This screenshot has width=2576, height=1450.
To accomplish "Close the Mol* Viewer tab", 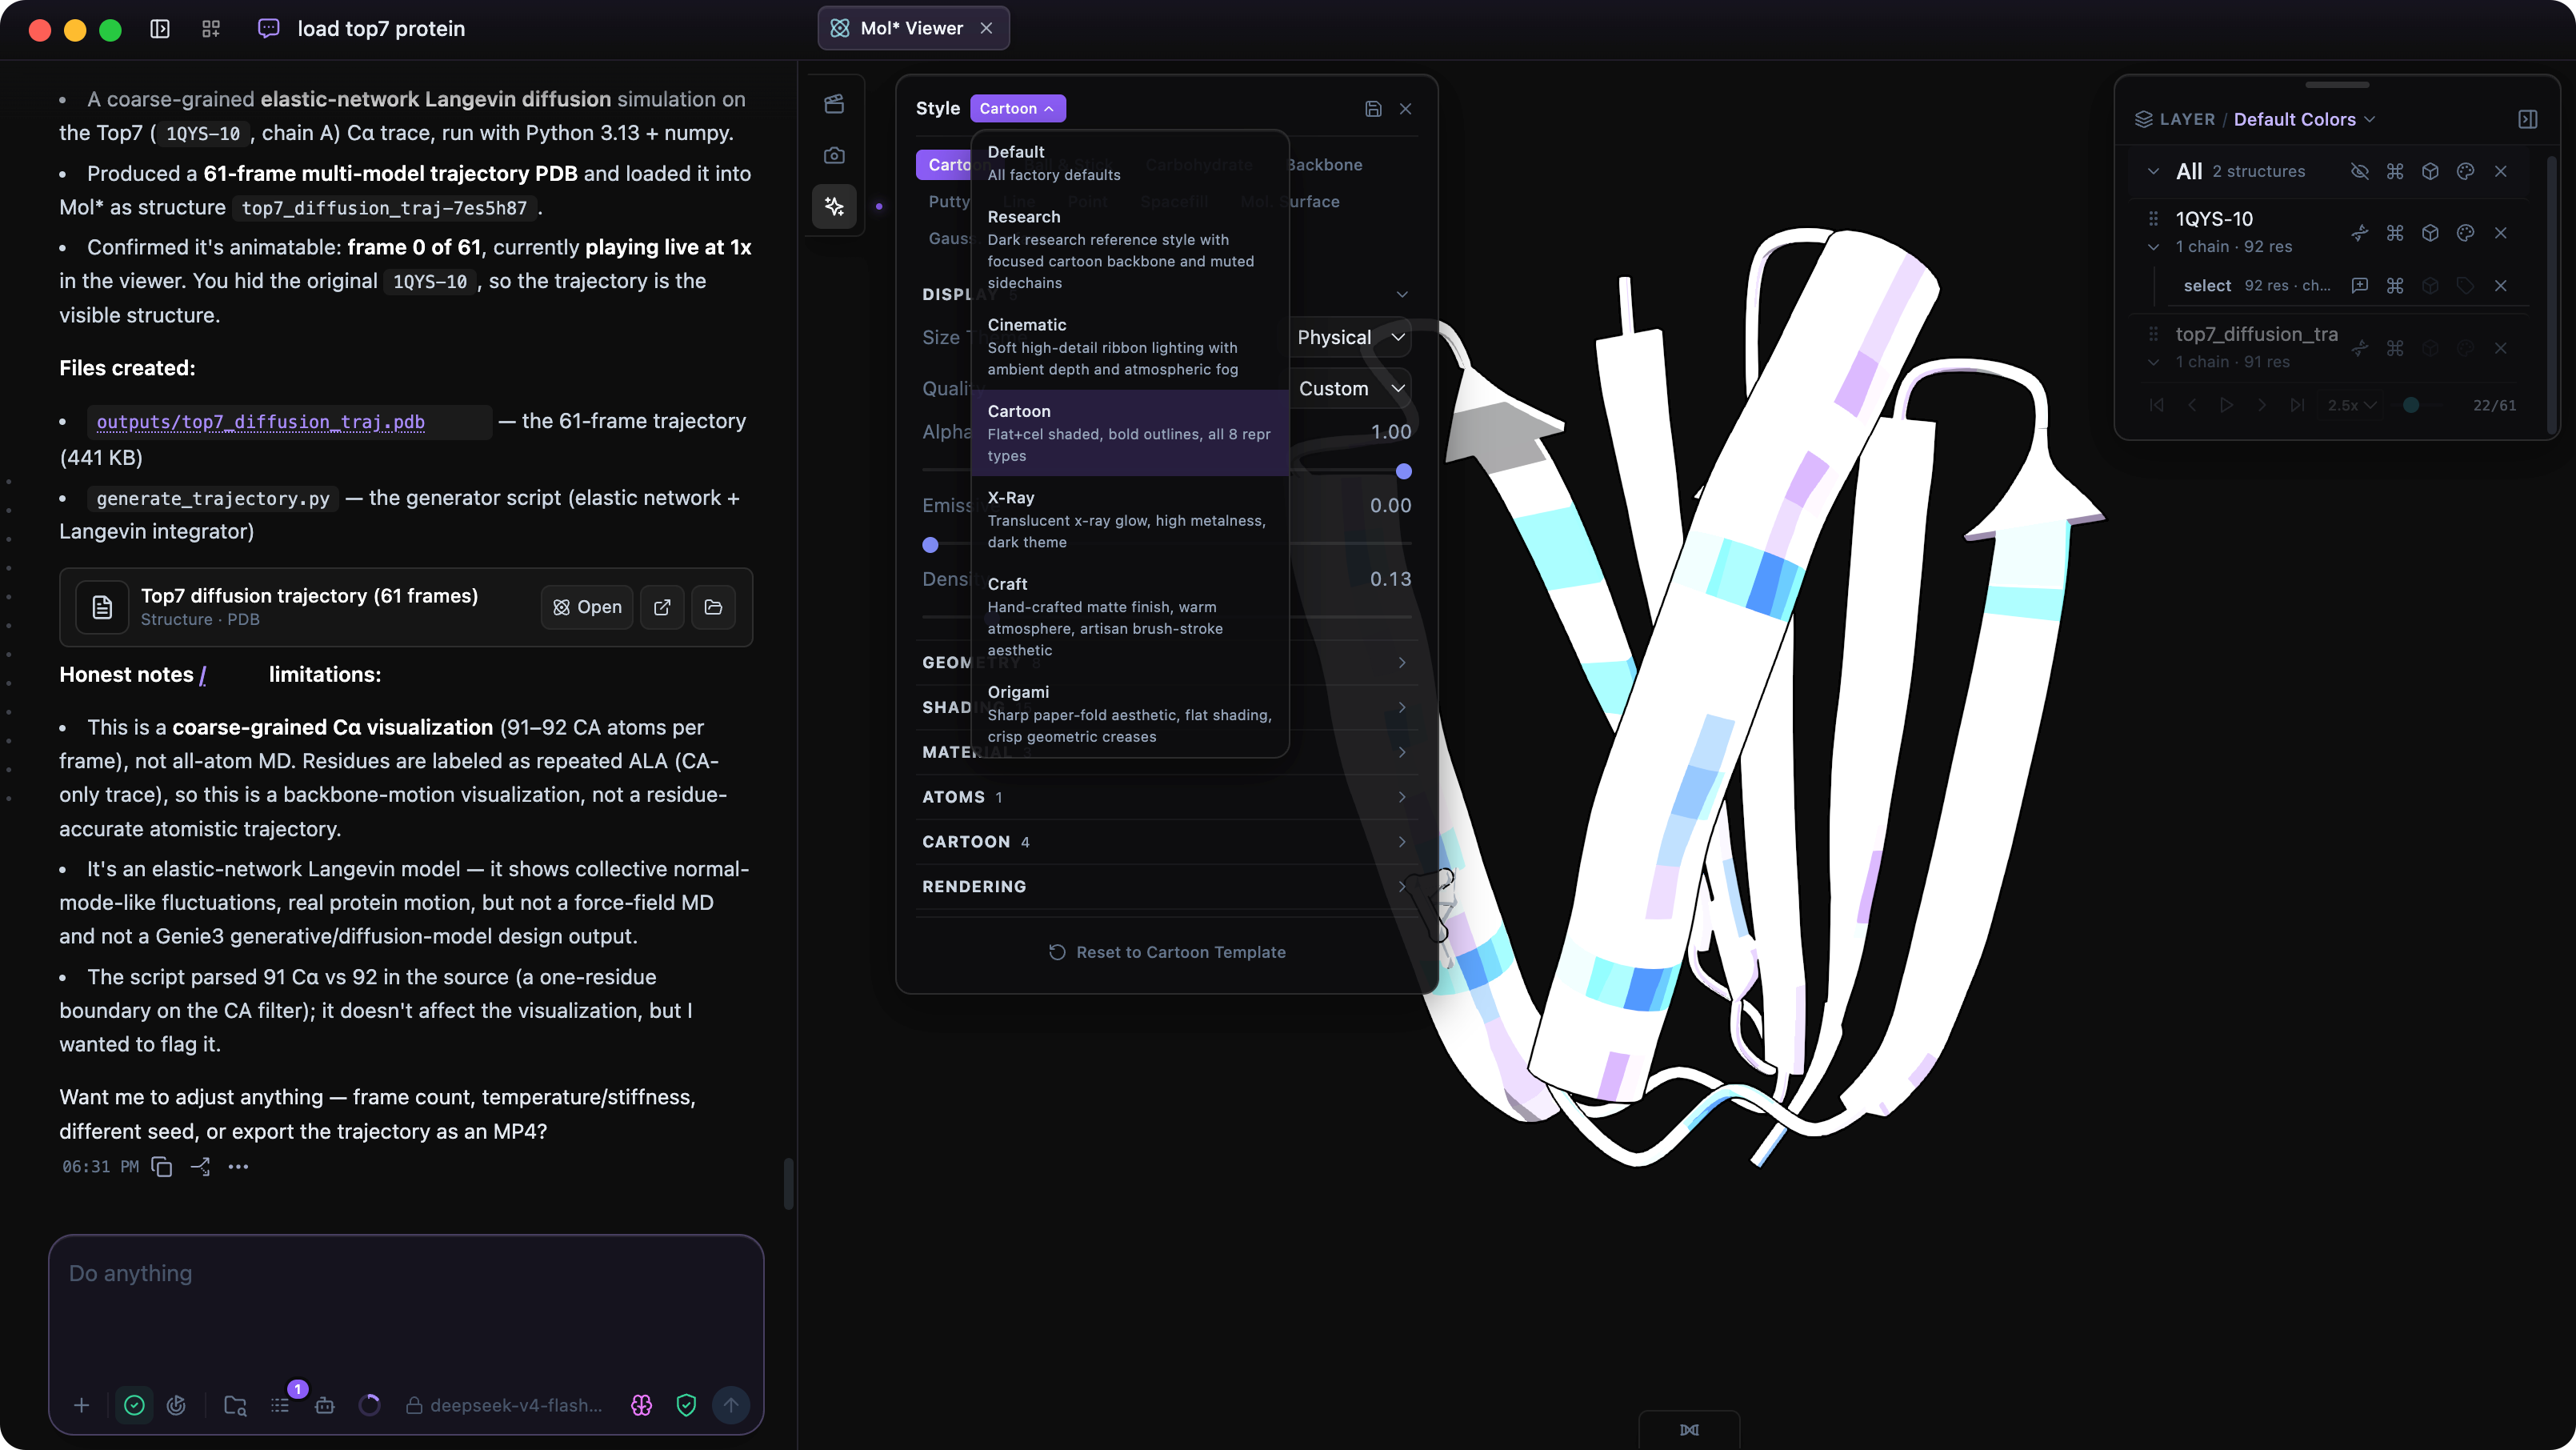I will point(986,28).
